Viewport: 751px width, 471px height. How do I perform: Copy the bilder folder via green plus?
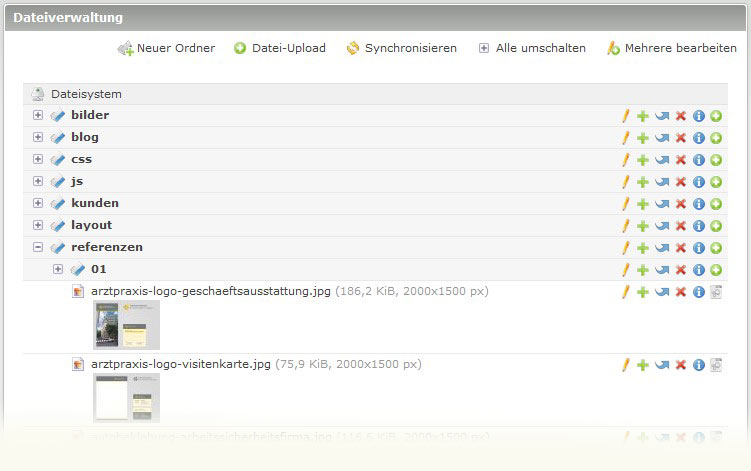point(643,116)
